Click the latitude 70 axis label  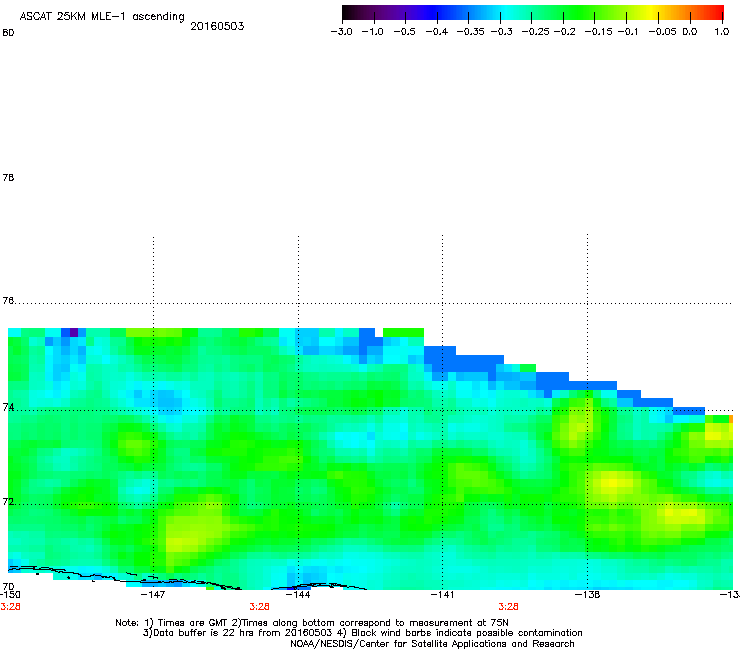pos(8,586)
